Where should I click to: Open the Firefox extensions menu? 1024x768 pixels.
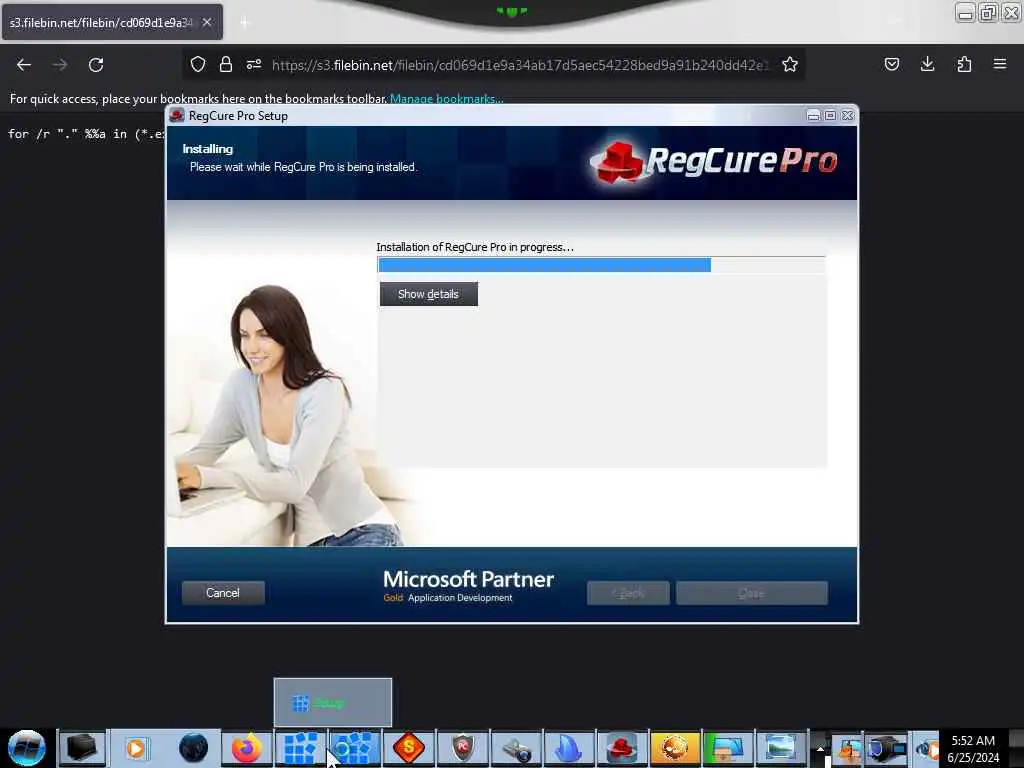[964, 64]
